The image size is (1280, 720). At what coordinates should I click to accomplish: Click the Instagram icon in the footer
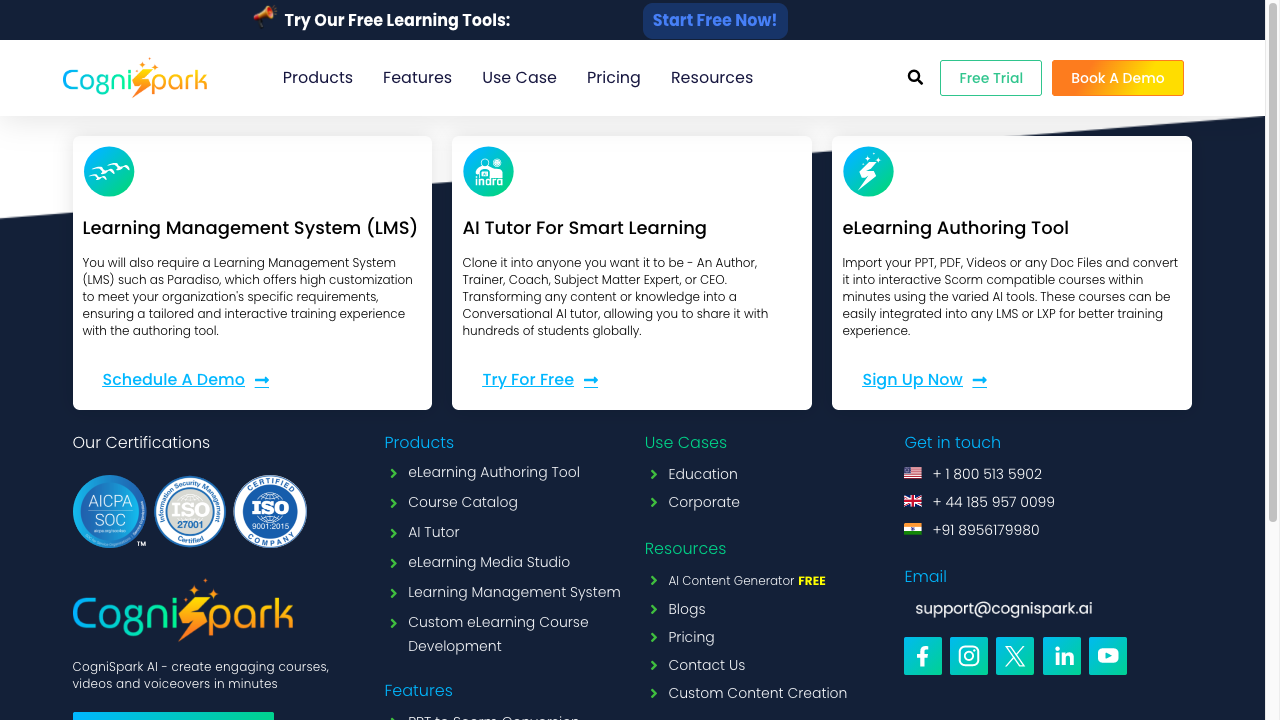[x=968, y=656]
